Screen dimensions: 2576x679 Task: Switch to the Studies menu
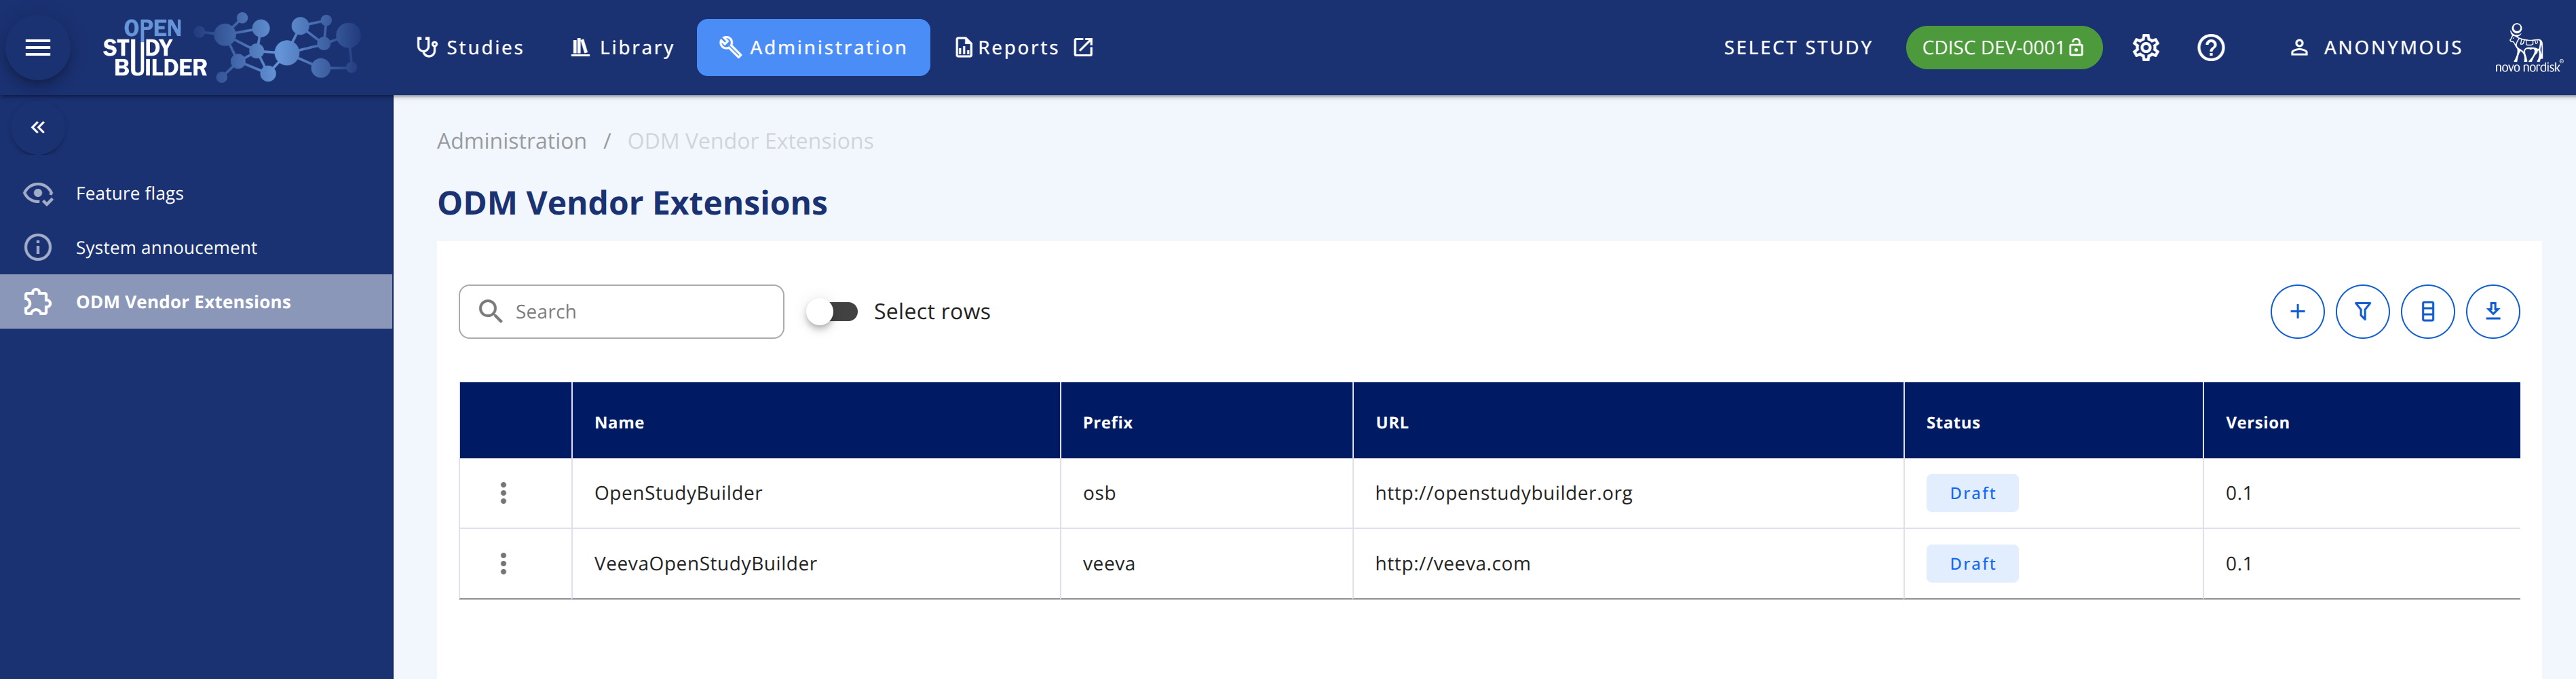(x=470, y=47)
